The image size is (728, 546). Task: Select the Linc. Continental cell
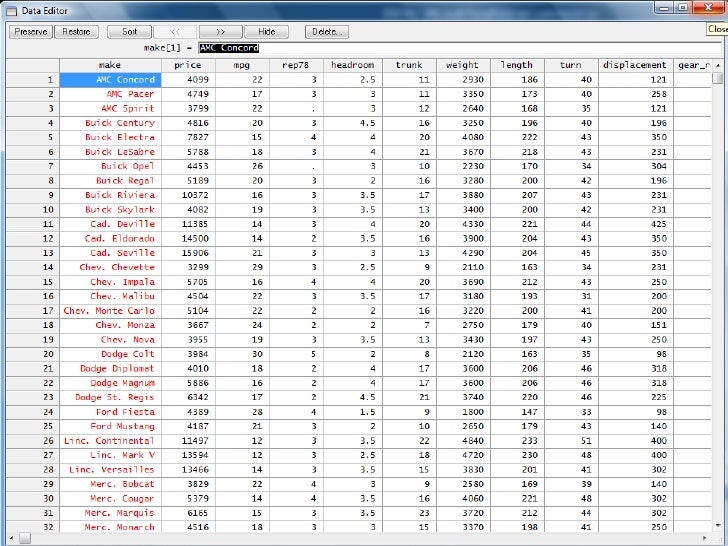click(x=110, y=441)
